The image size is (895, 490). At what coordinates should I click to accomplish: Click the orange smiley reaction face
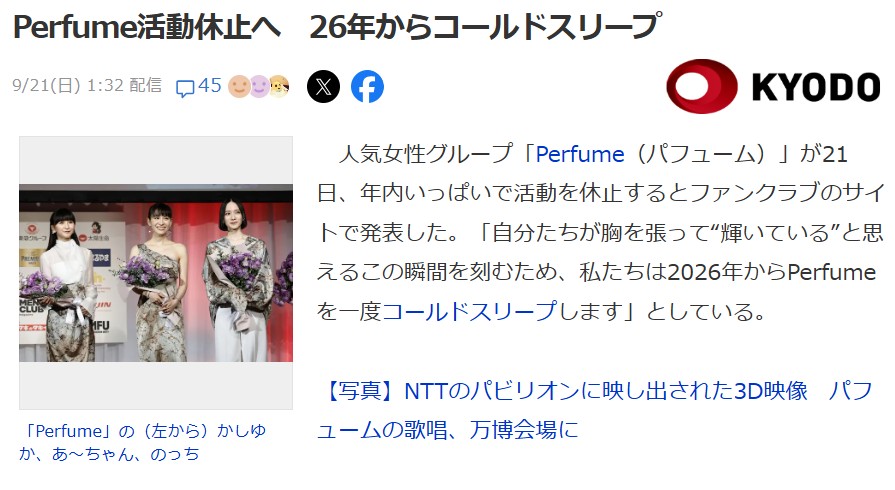[239, 86]
